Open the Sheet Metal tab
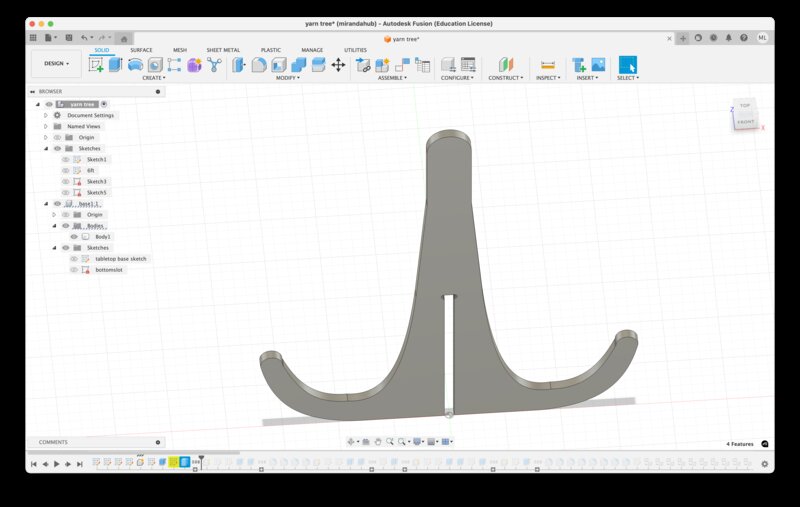Viewport: 800px width, 507px height. 223,49
